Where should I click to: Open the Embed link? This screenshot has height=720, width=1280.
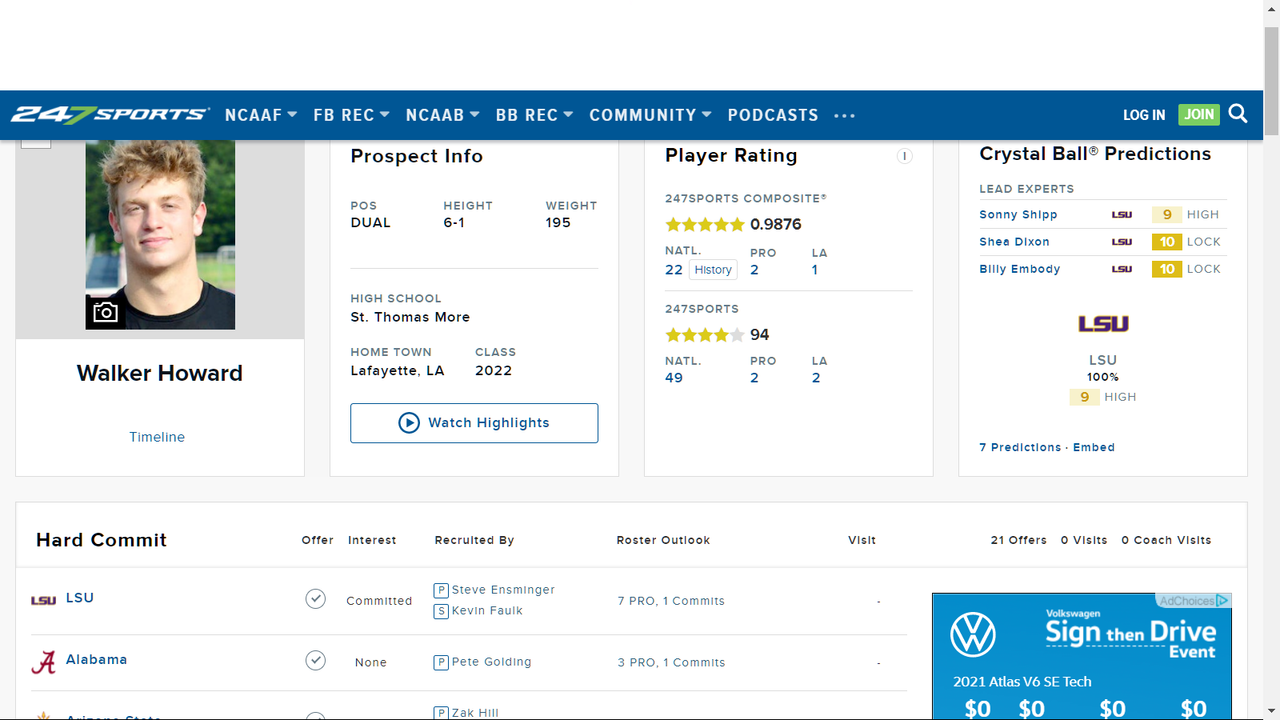click(1094, 447)
